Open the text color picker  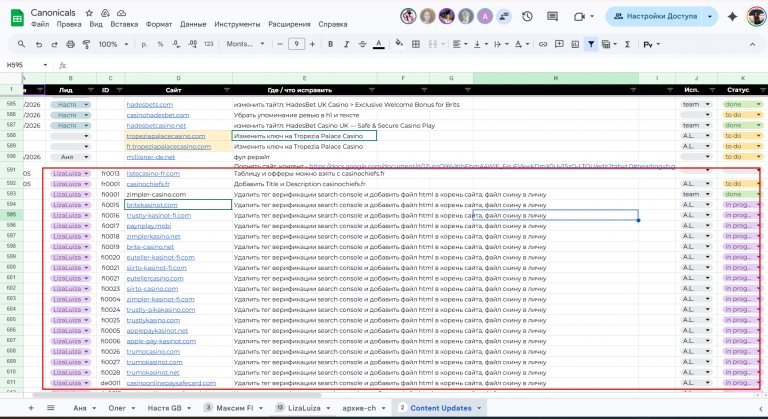tap(379, 44)
